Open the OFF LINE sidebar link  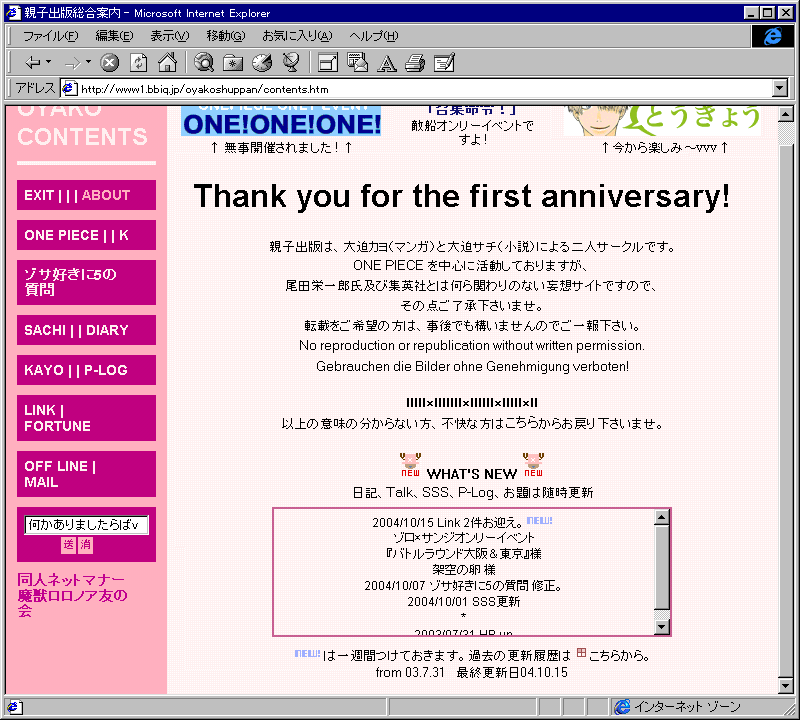[56, 466]
